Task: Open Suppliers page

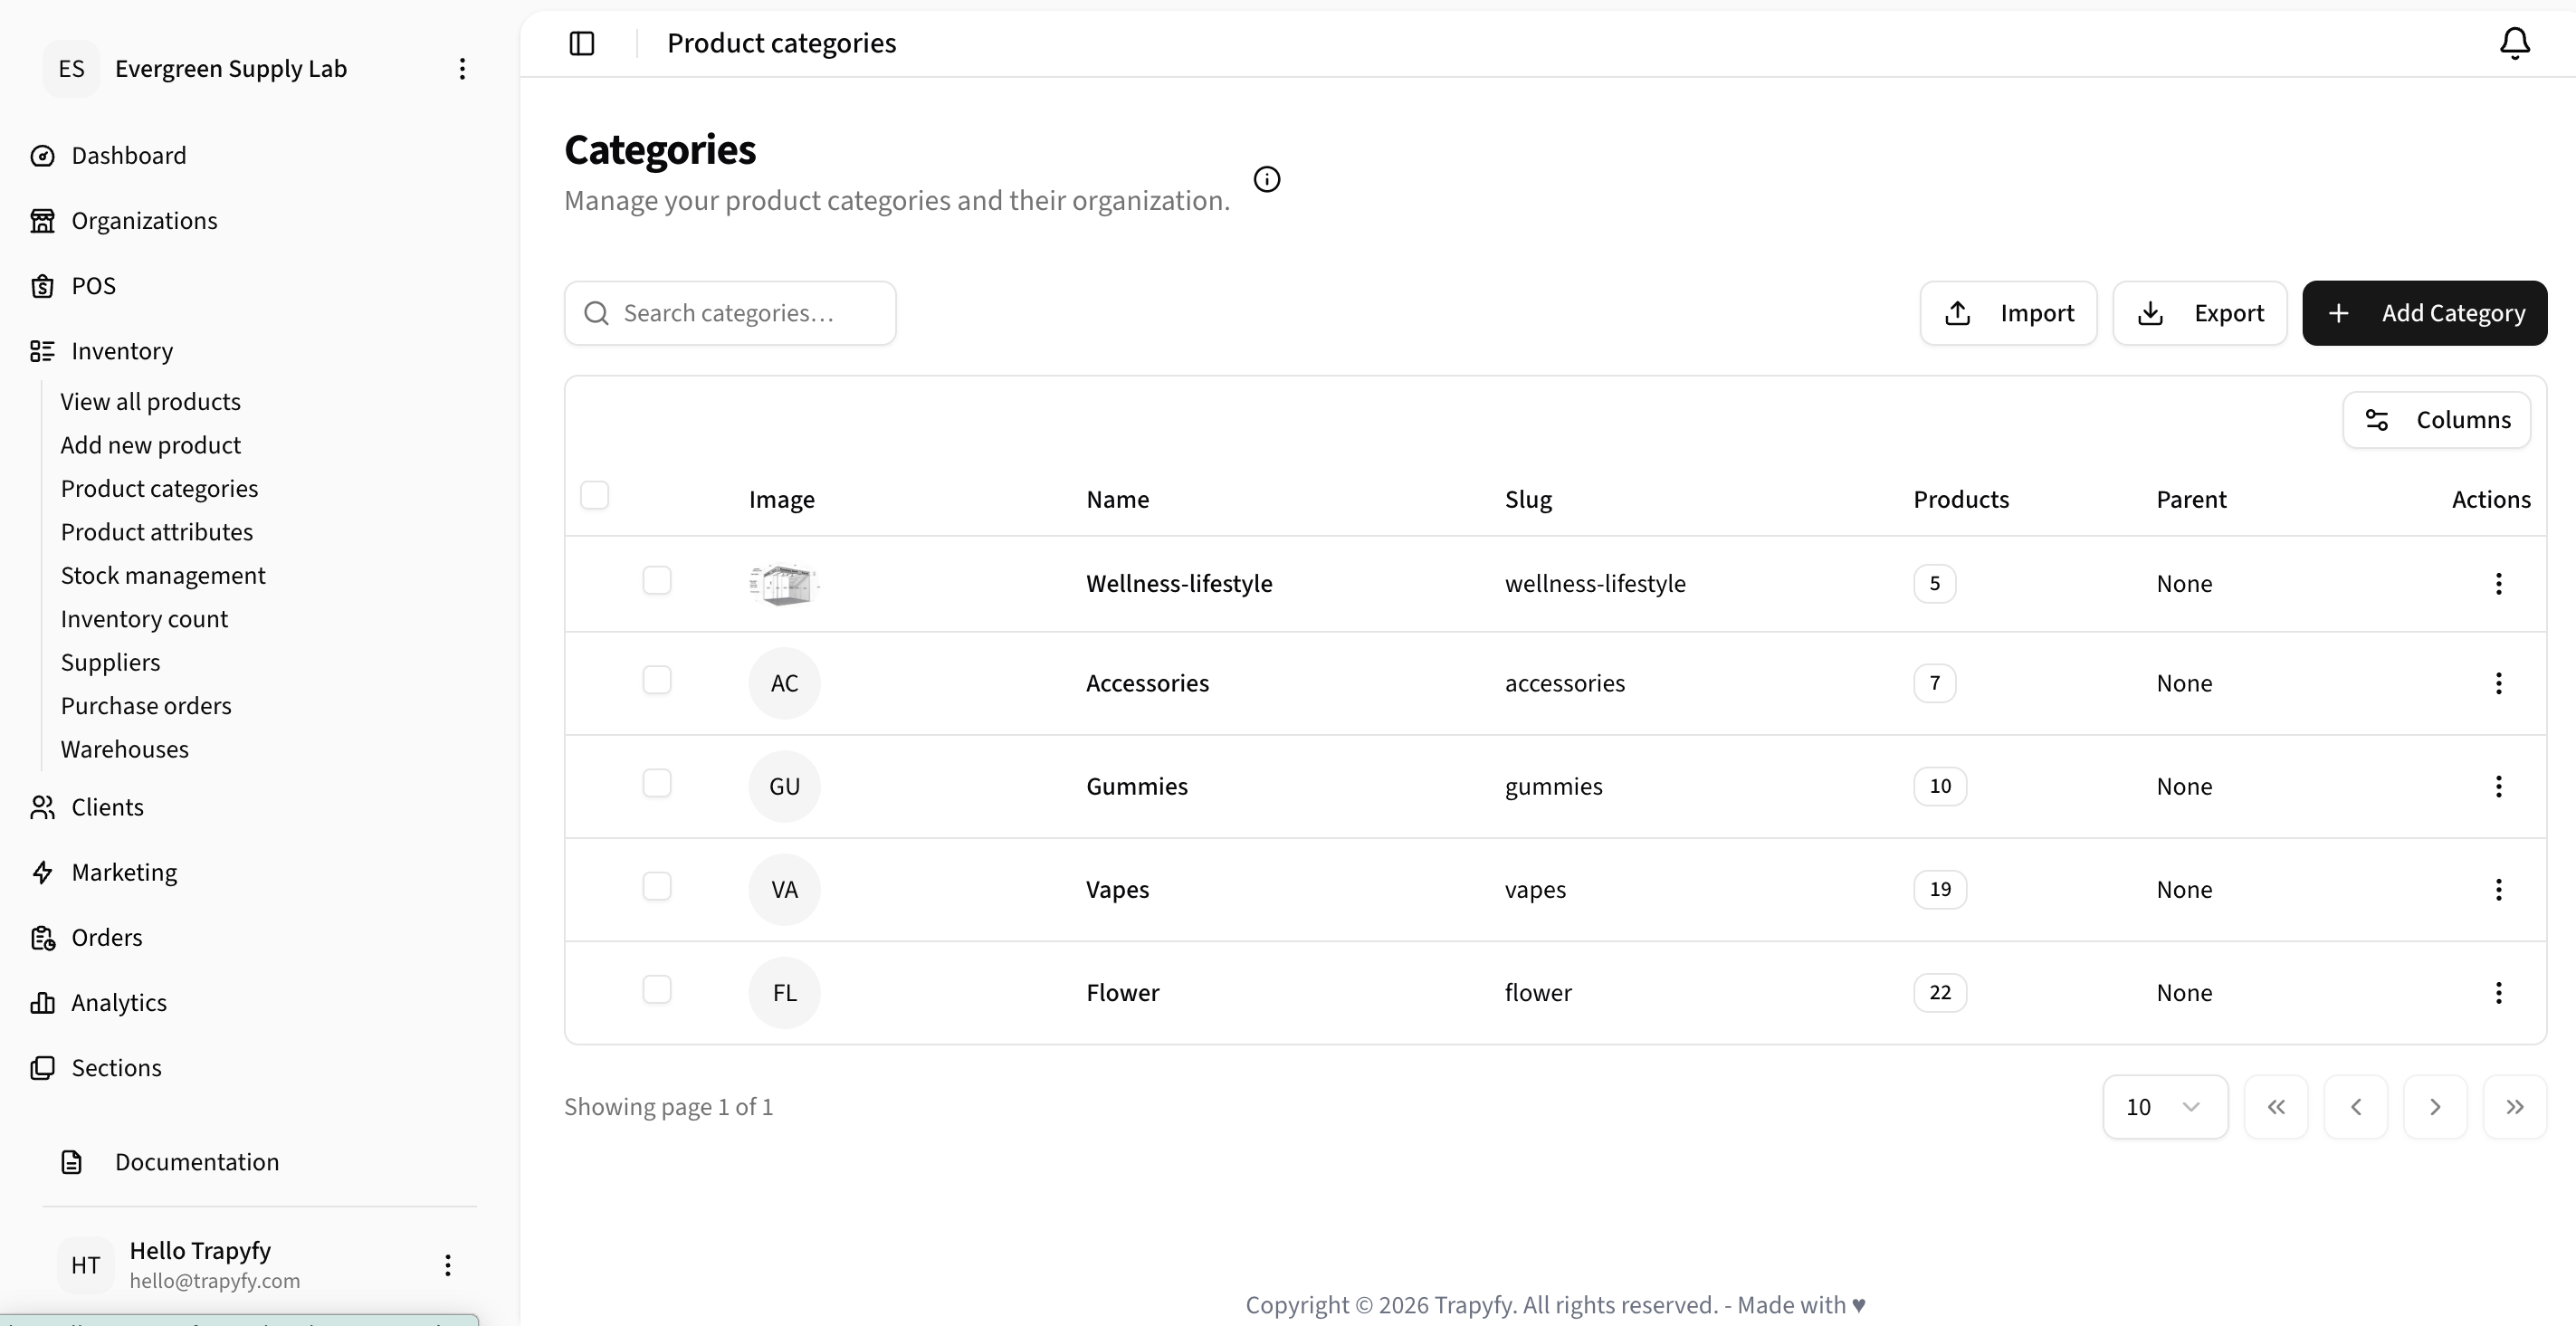Action: click(110, 663)
